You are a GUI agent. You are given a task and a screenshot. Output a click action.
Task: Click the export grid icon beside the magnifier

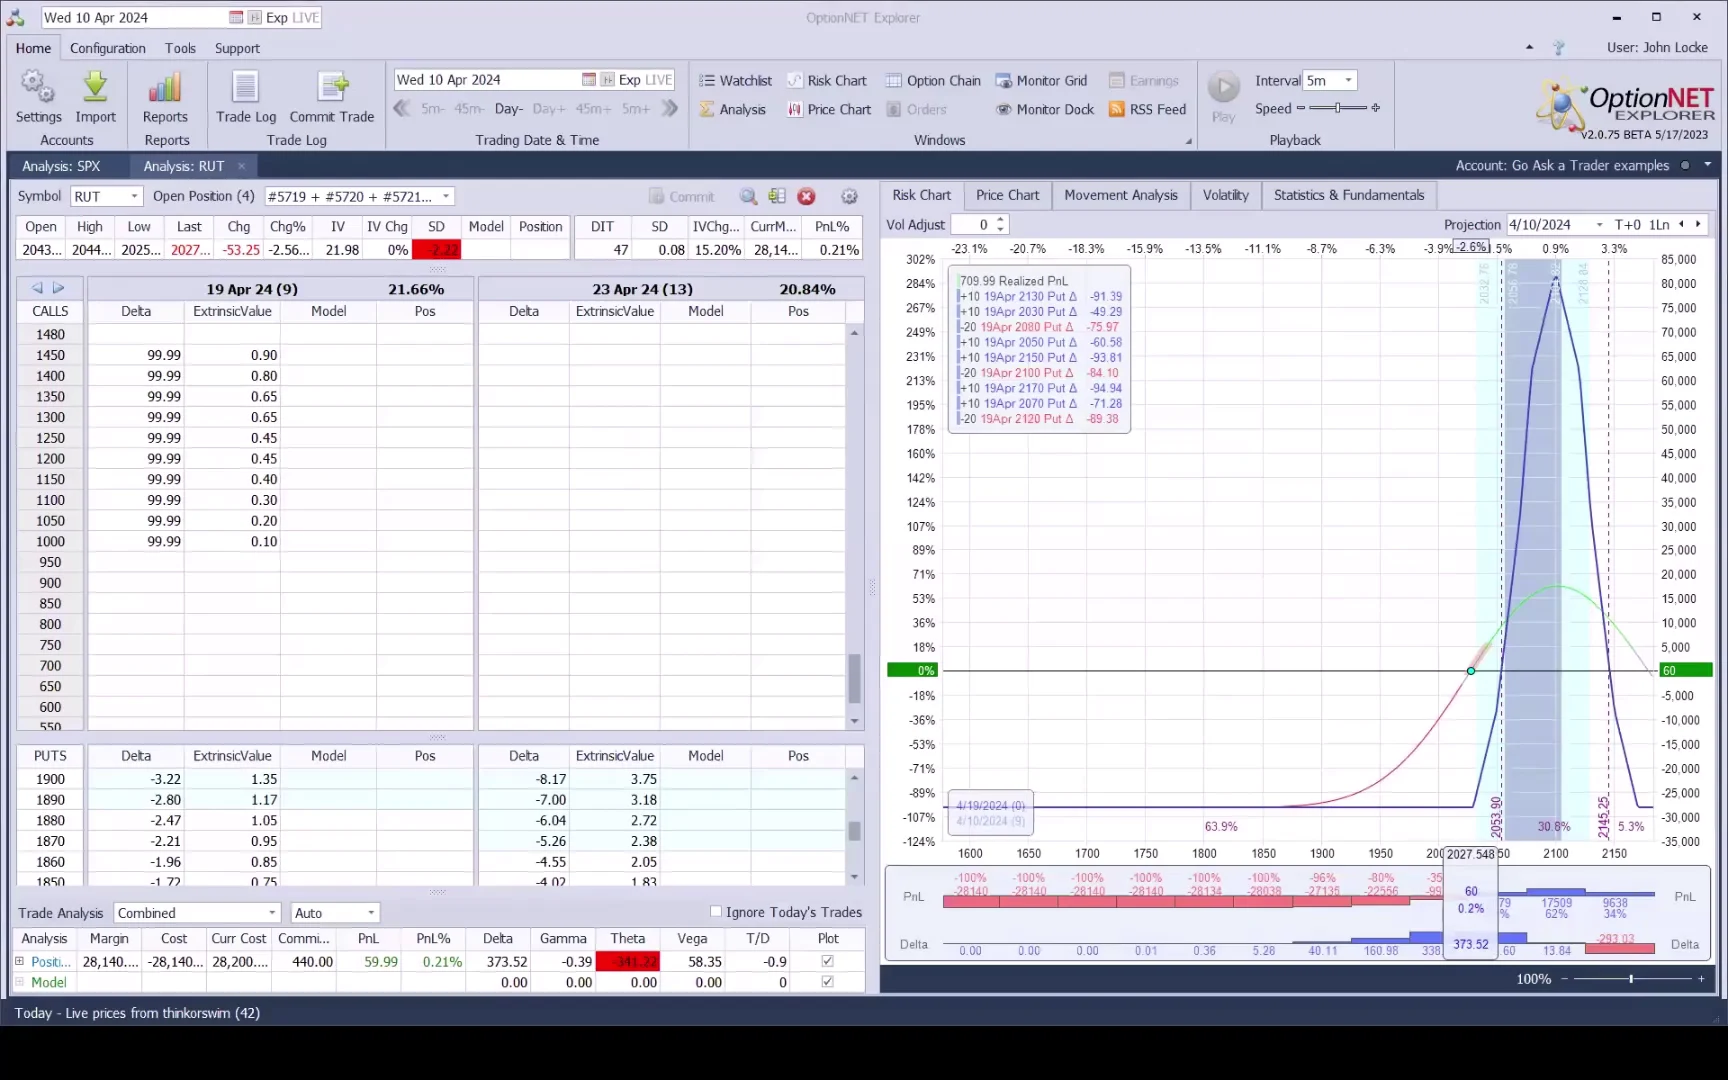tap(777, 197)
